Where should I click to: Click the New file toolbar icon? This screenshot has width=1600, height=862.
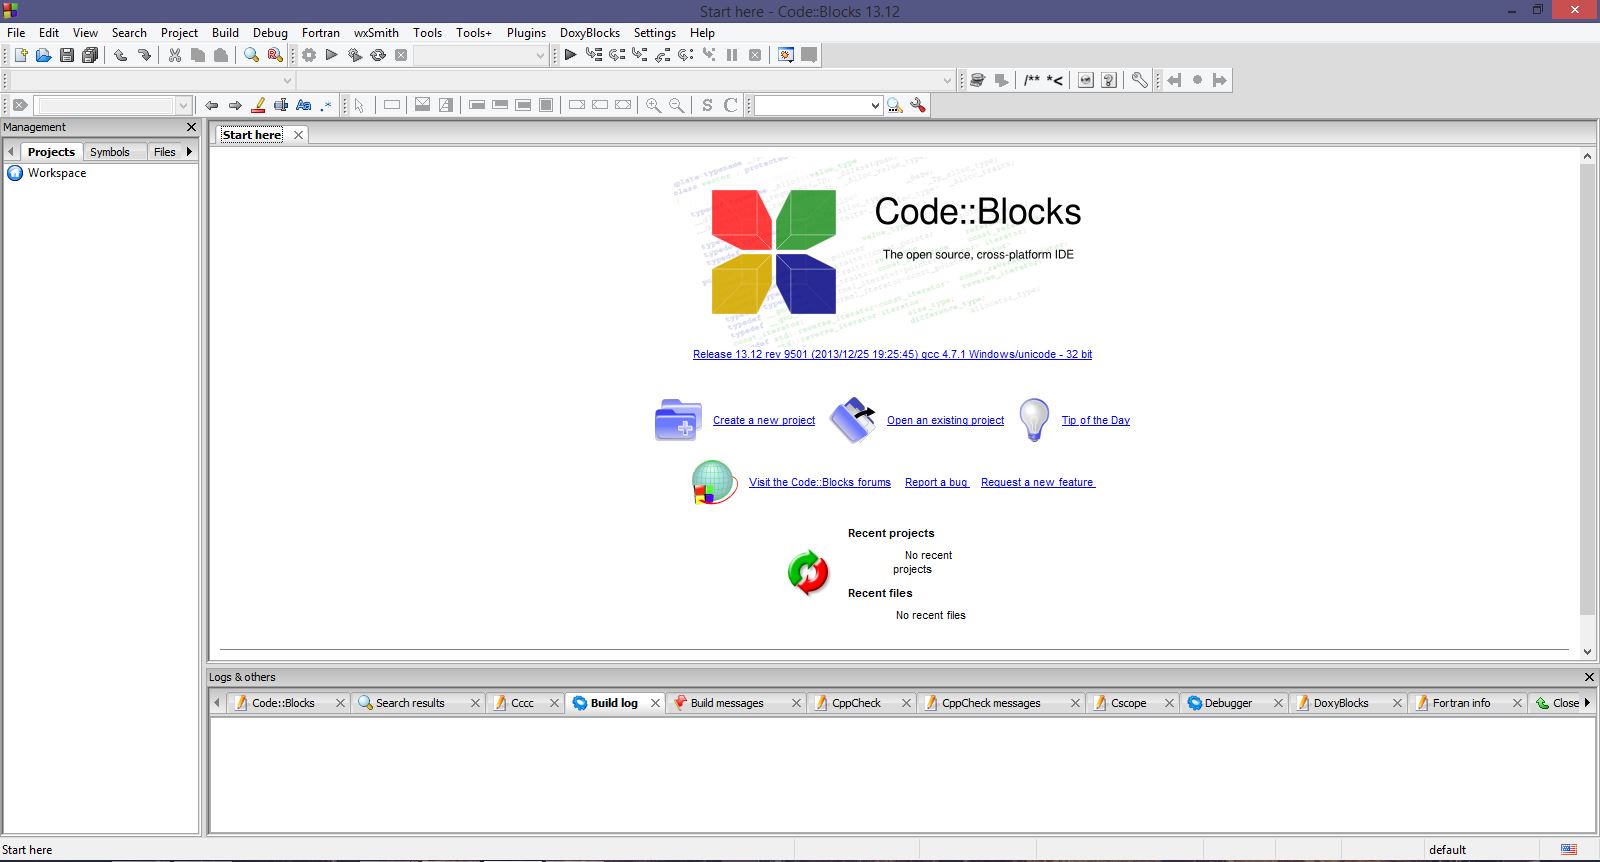coord(20,55)
